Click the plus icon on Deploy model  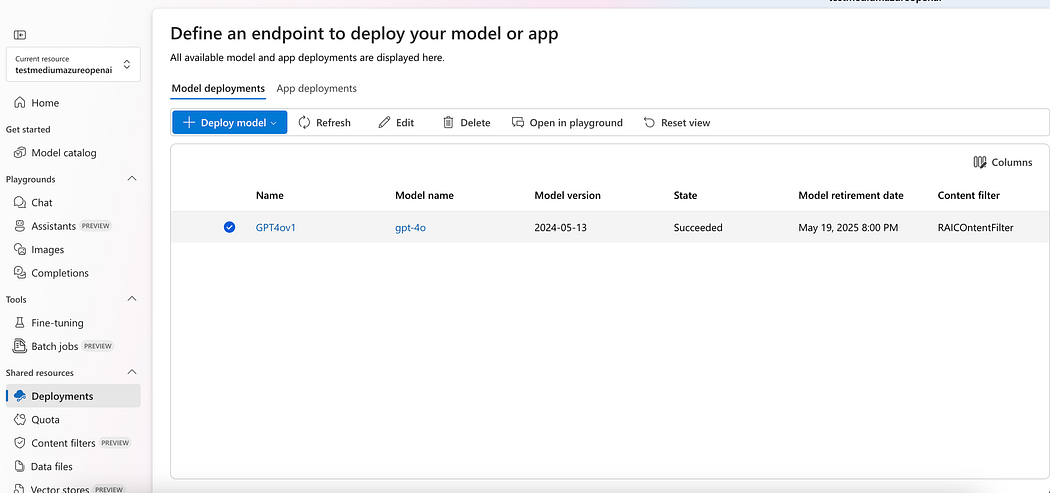pos(189,123)
